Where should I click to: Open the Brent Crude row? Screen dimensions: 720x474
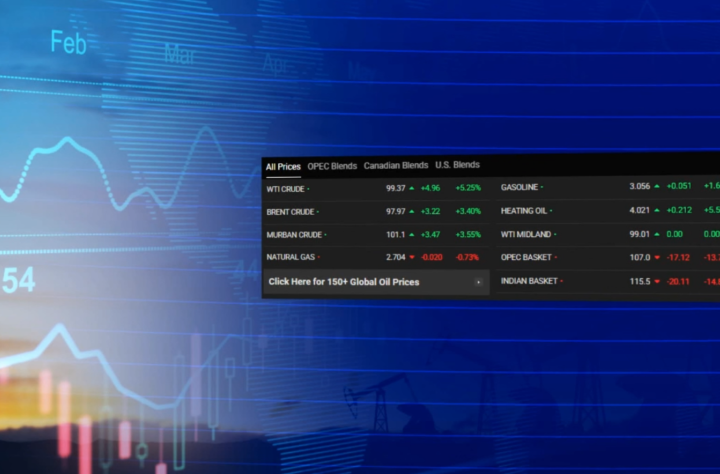point(289,212)
